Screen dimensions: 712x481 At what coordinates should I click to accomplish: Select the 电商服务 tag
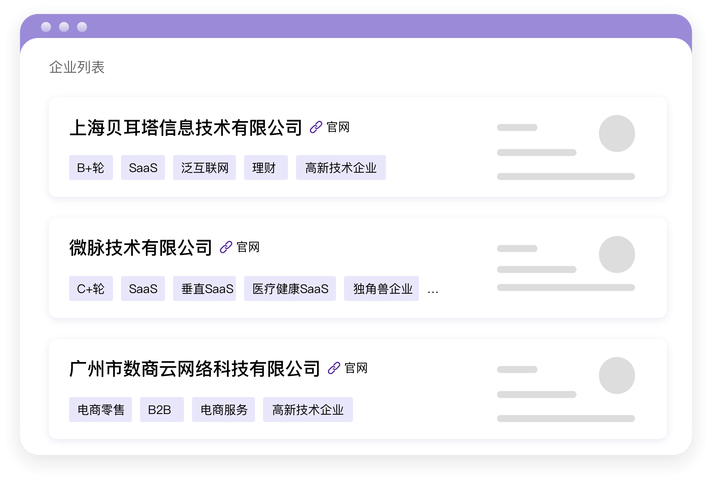[x=223, y=410]
